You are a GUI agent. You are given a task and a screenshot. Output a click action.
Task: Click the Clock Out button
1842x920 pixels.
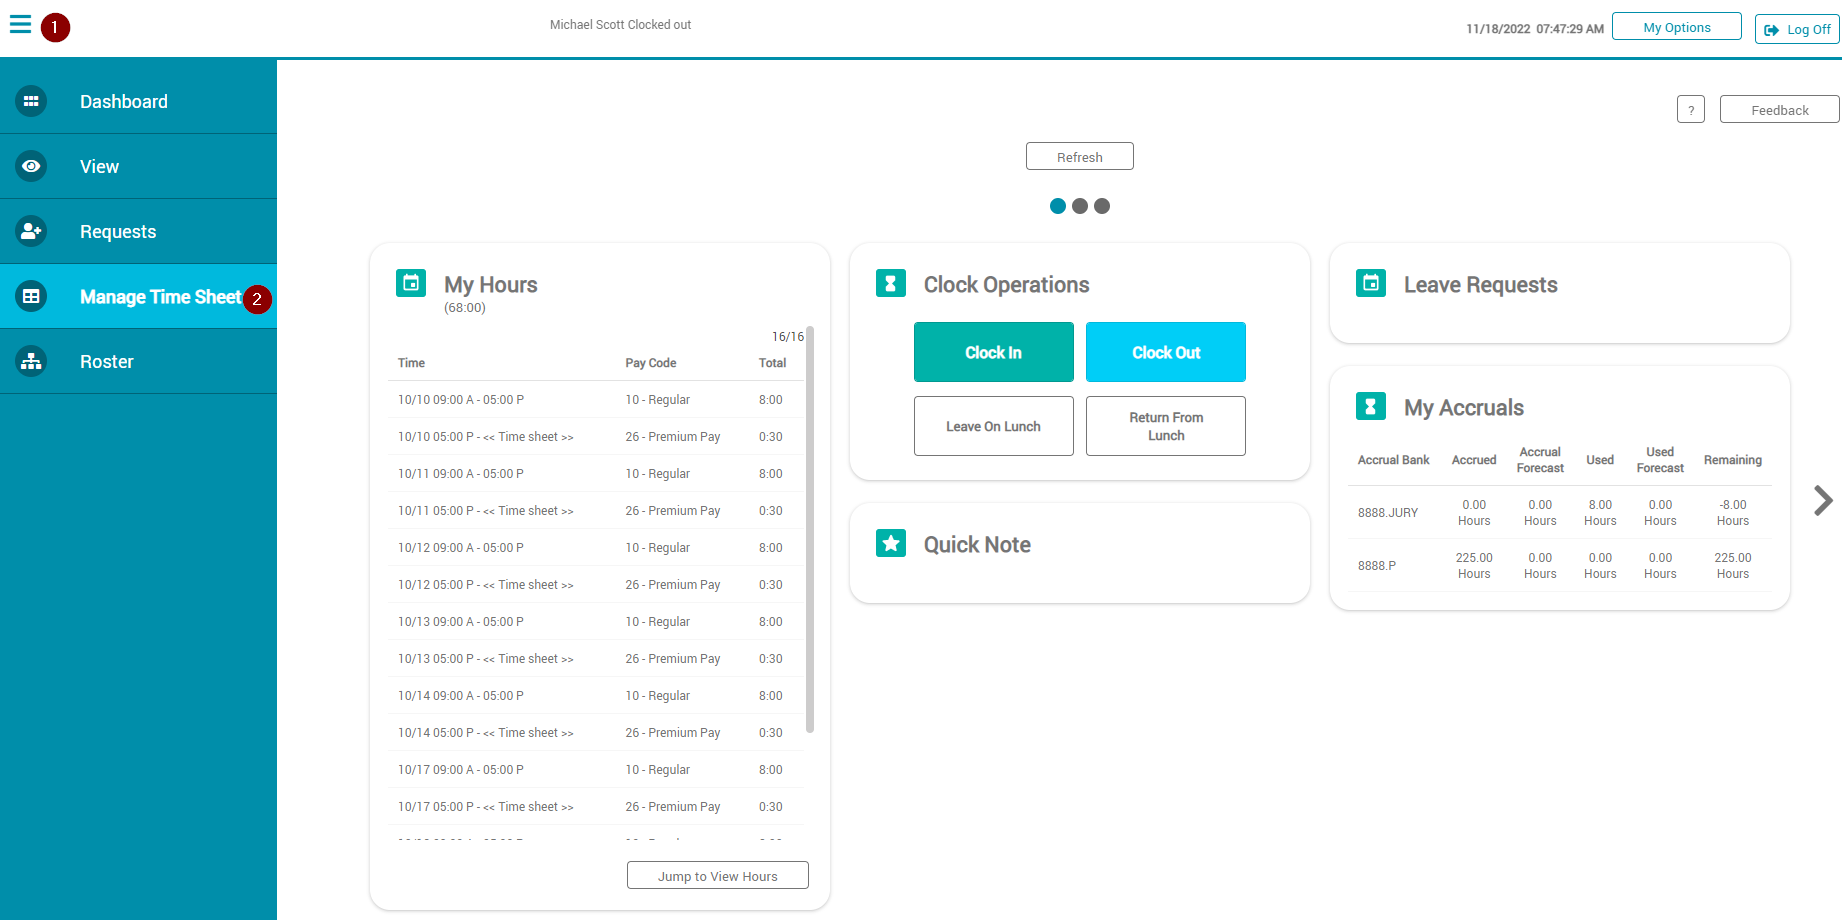[1166, 352]
